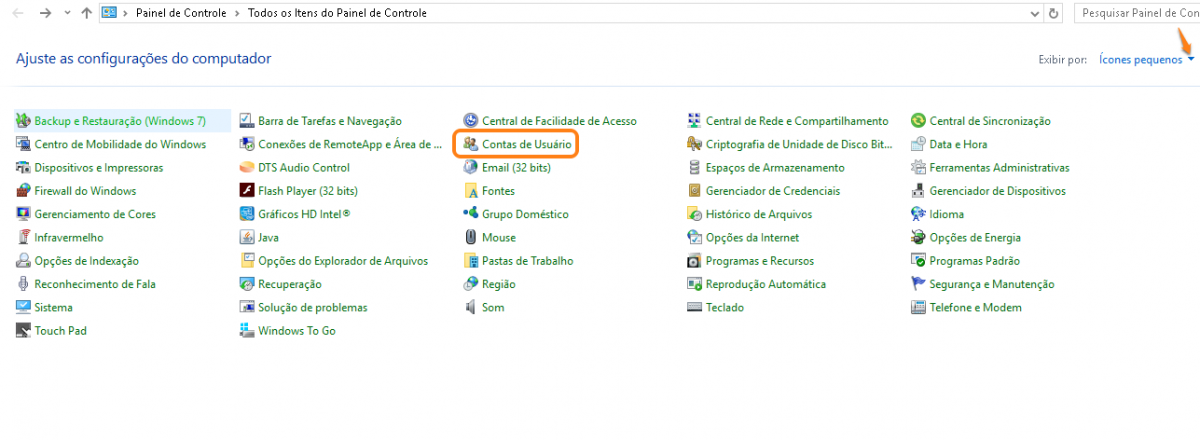Open the Grupo Doméstico link
Image resolution: width=1200 pixels, height=440 pixels.
525,214
